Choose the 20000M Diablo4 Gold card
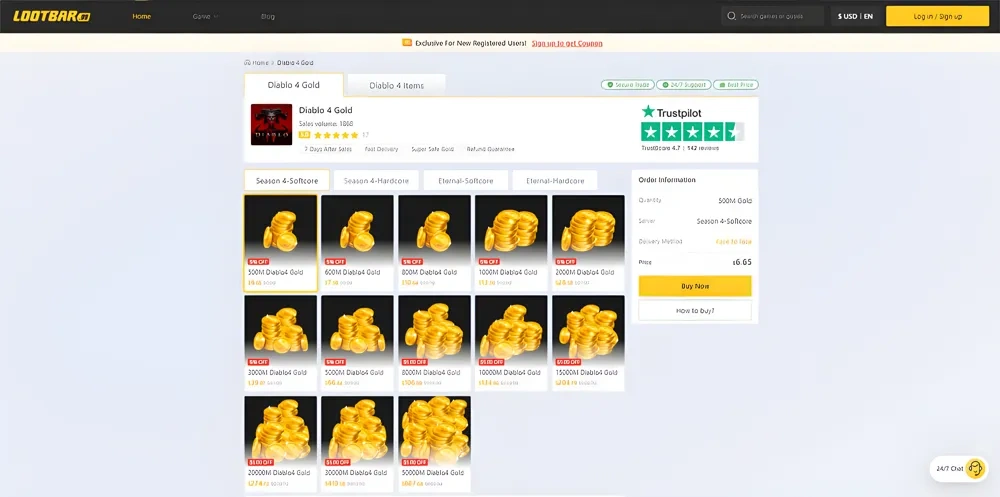 point(281,444)
